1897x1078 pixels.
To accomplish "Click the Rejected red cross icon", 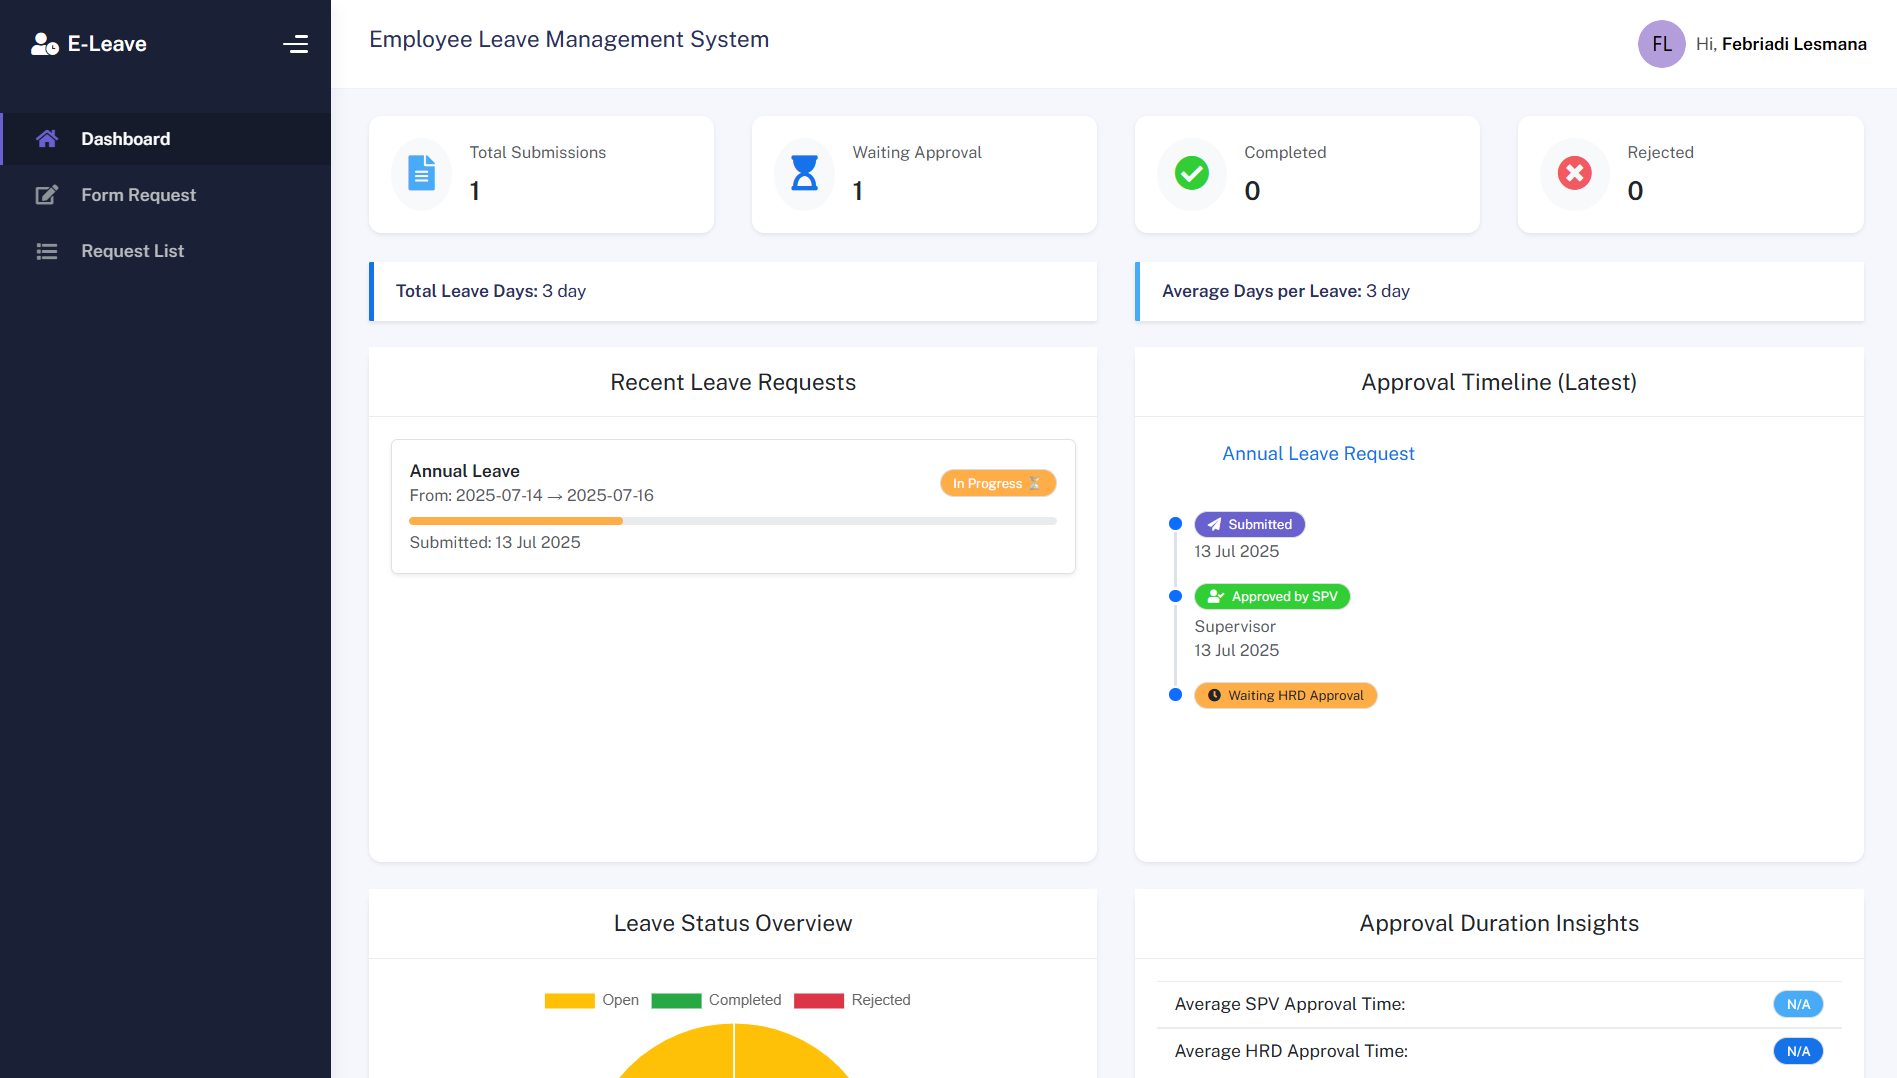I will (1574, 173).
